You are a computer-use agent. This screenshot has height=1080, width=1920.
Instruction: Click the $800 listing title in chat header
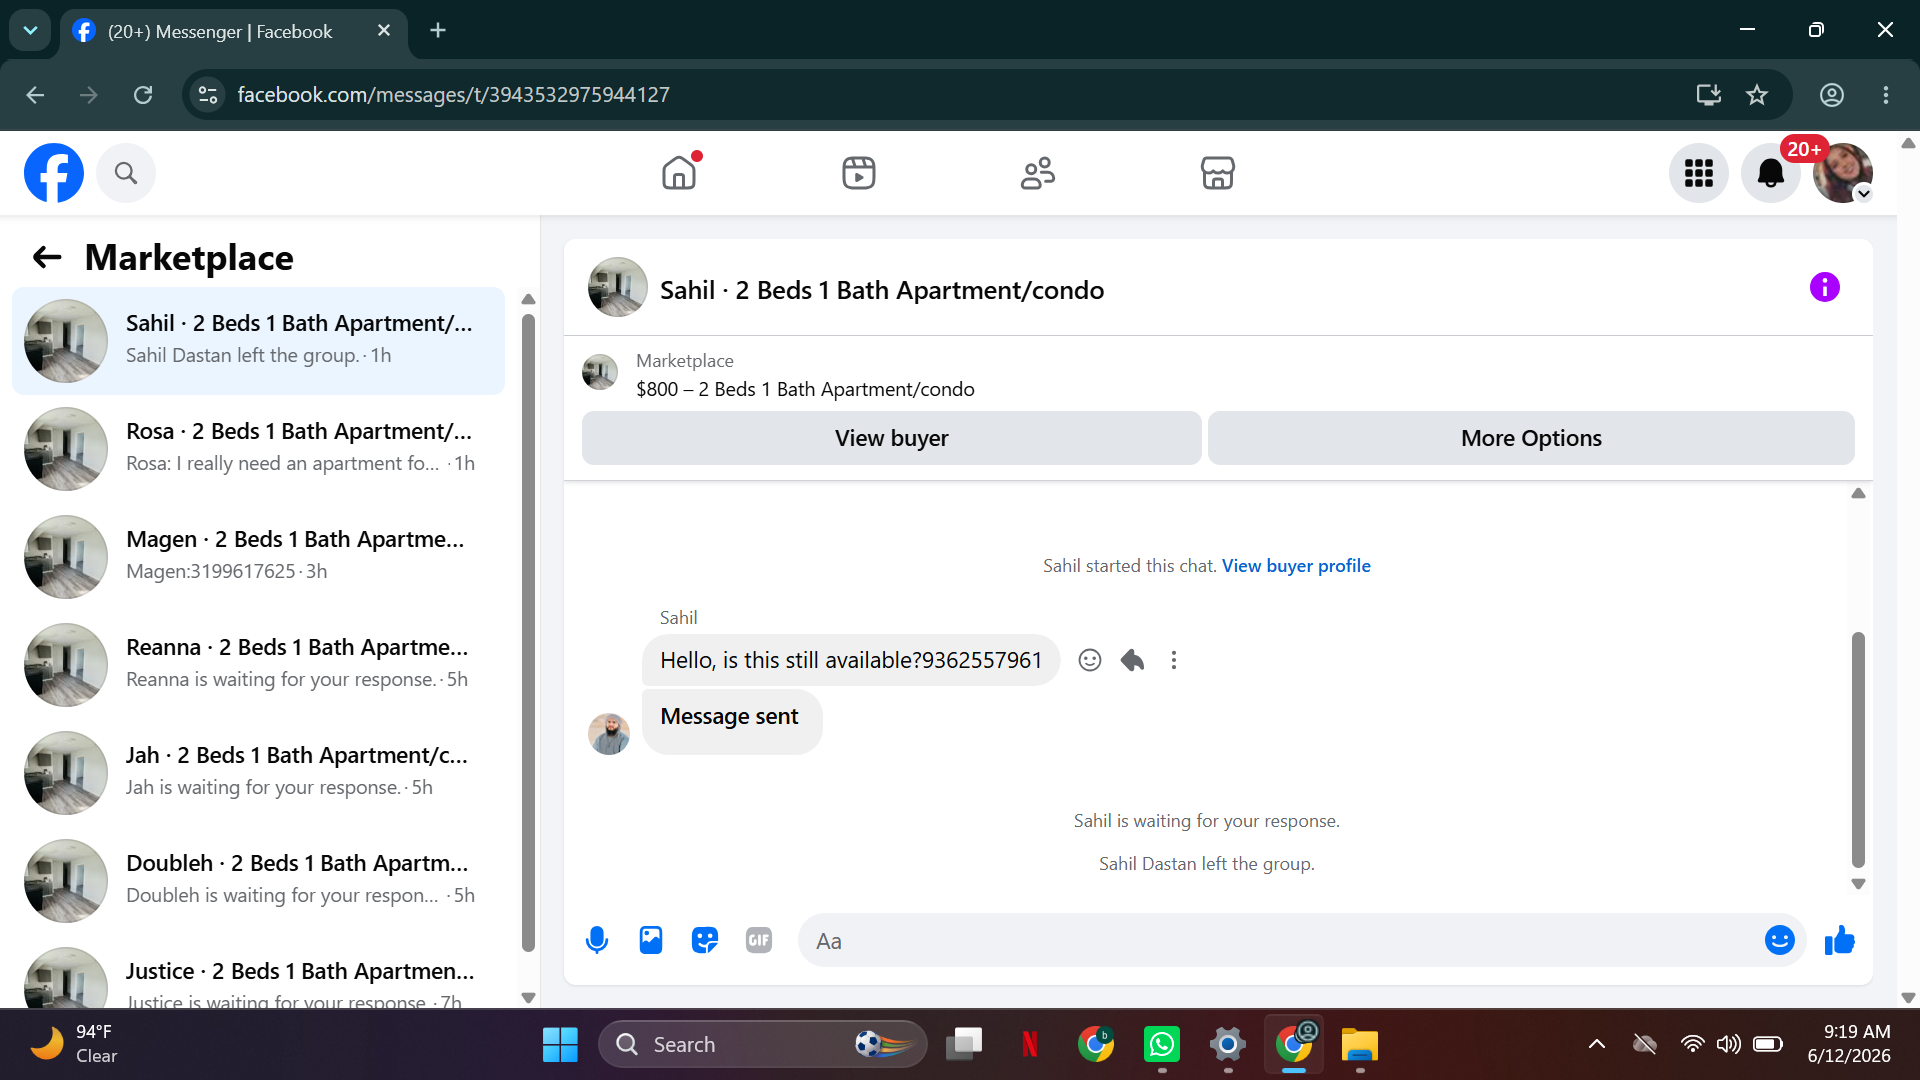[x=805, y=389]
